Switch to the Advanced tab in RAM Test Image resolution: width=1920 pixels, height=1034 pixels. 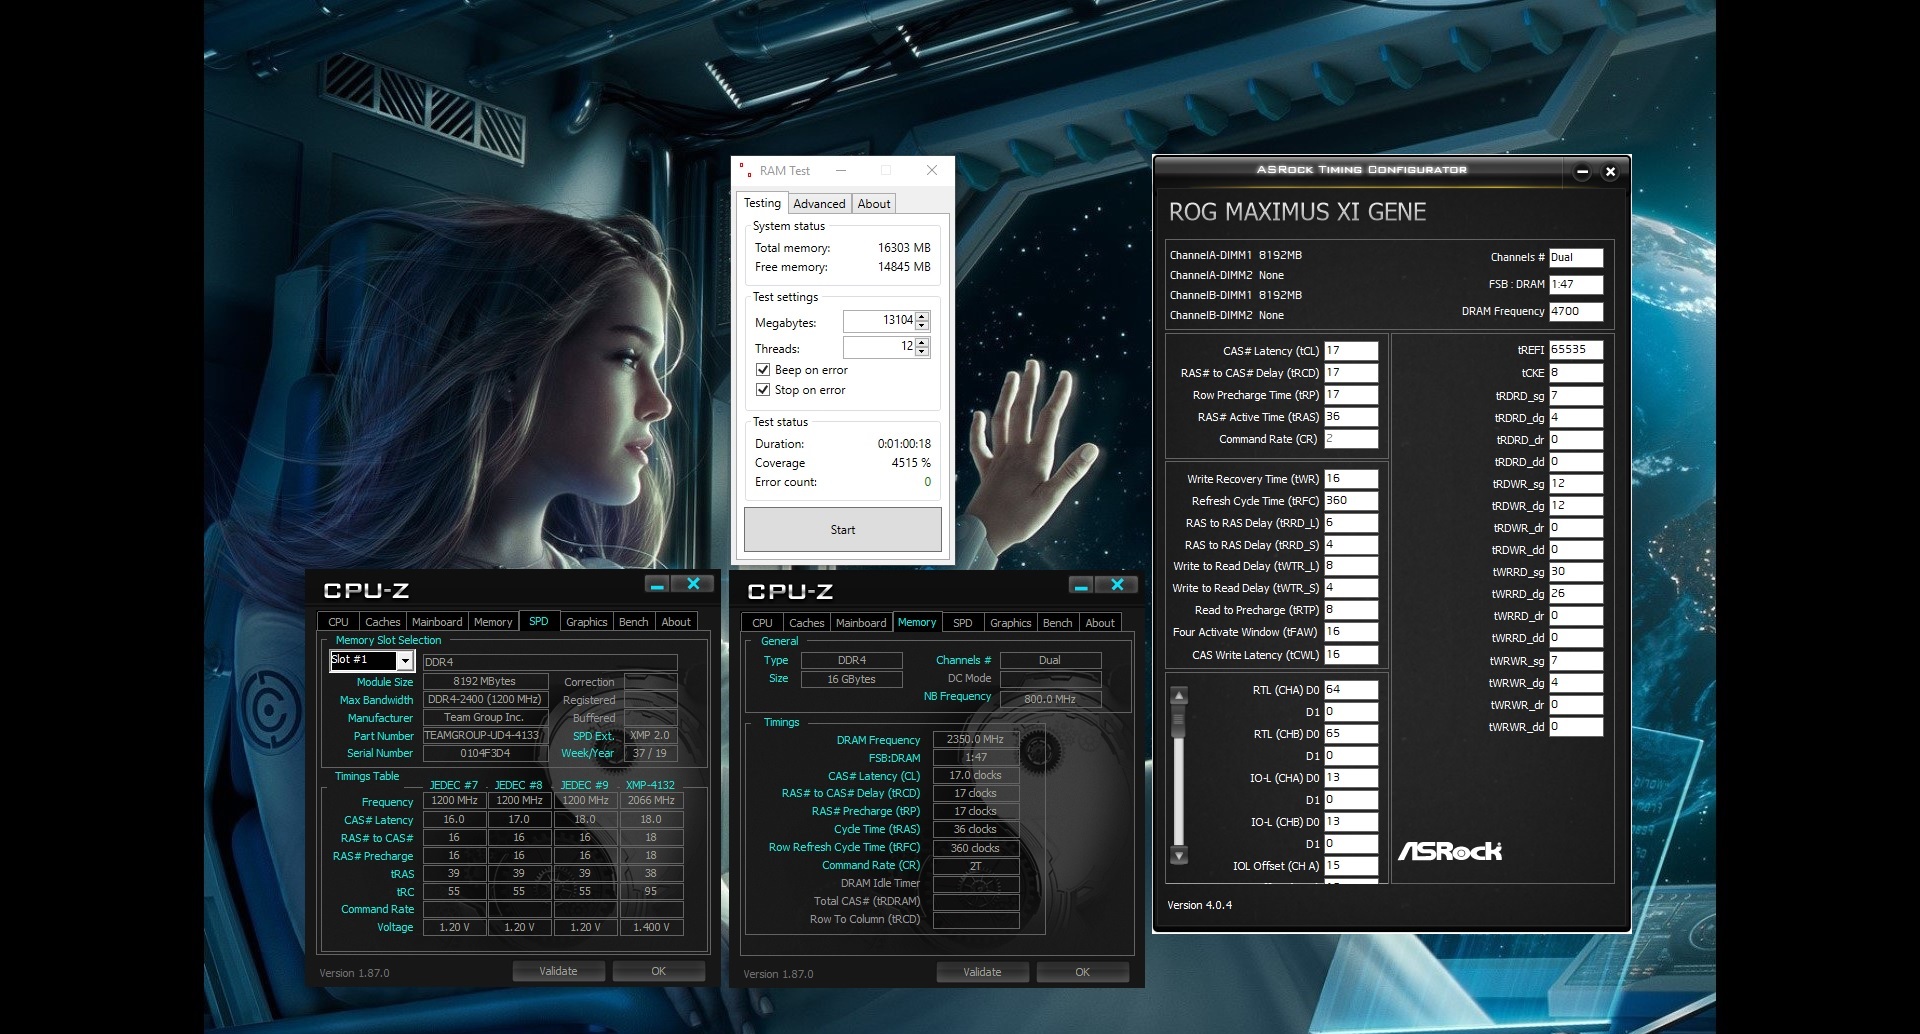tap(819, 204)
